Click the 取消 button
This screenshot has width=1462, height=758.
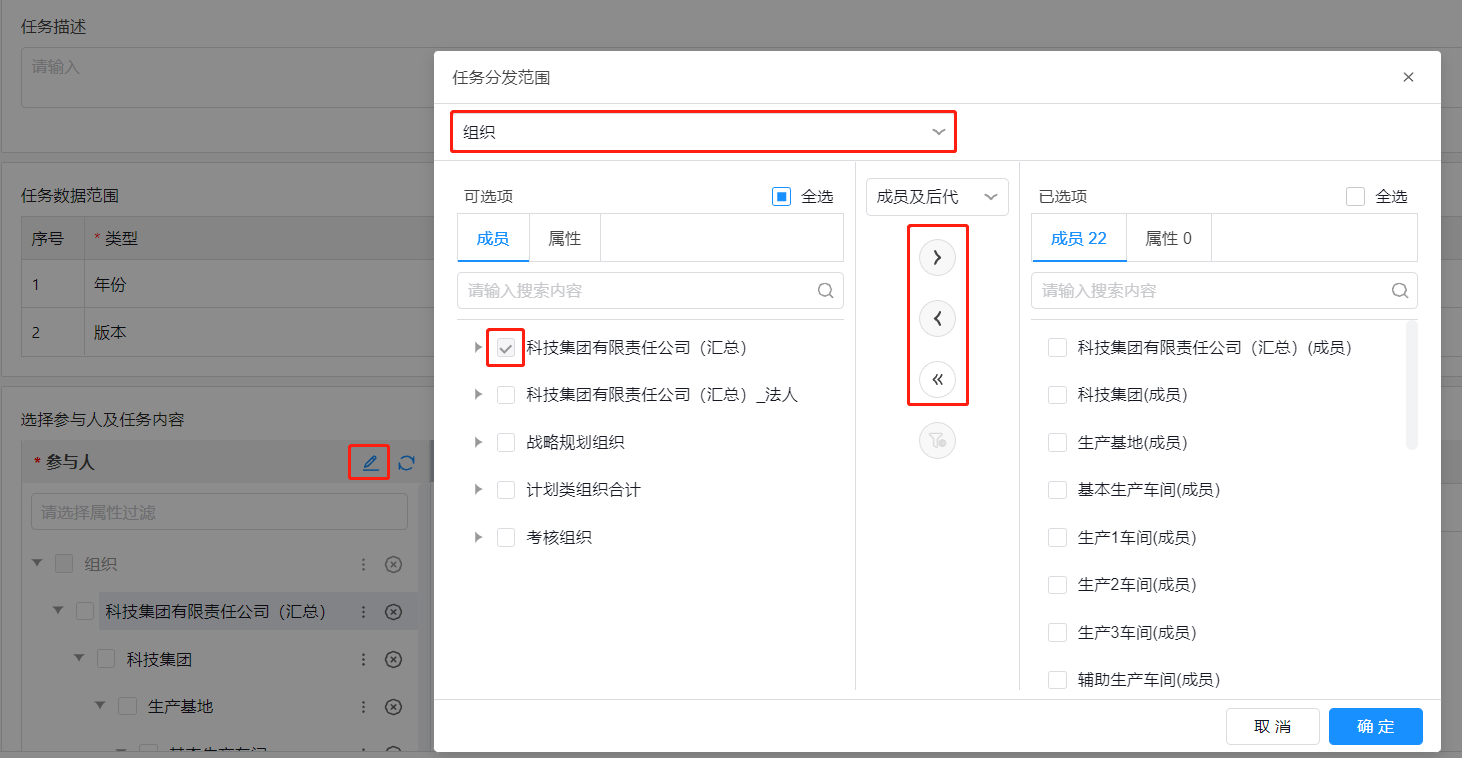[1272, 727]
